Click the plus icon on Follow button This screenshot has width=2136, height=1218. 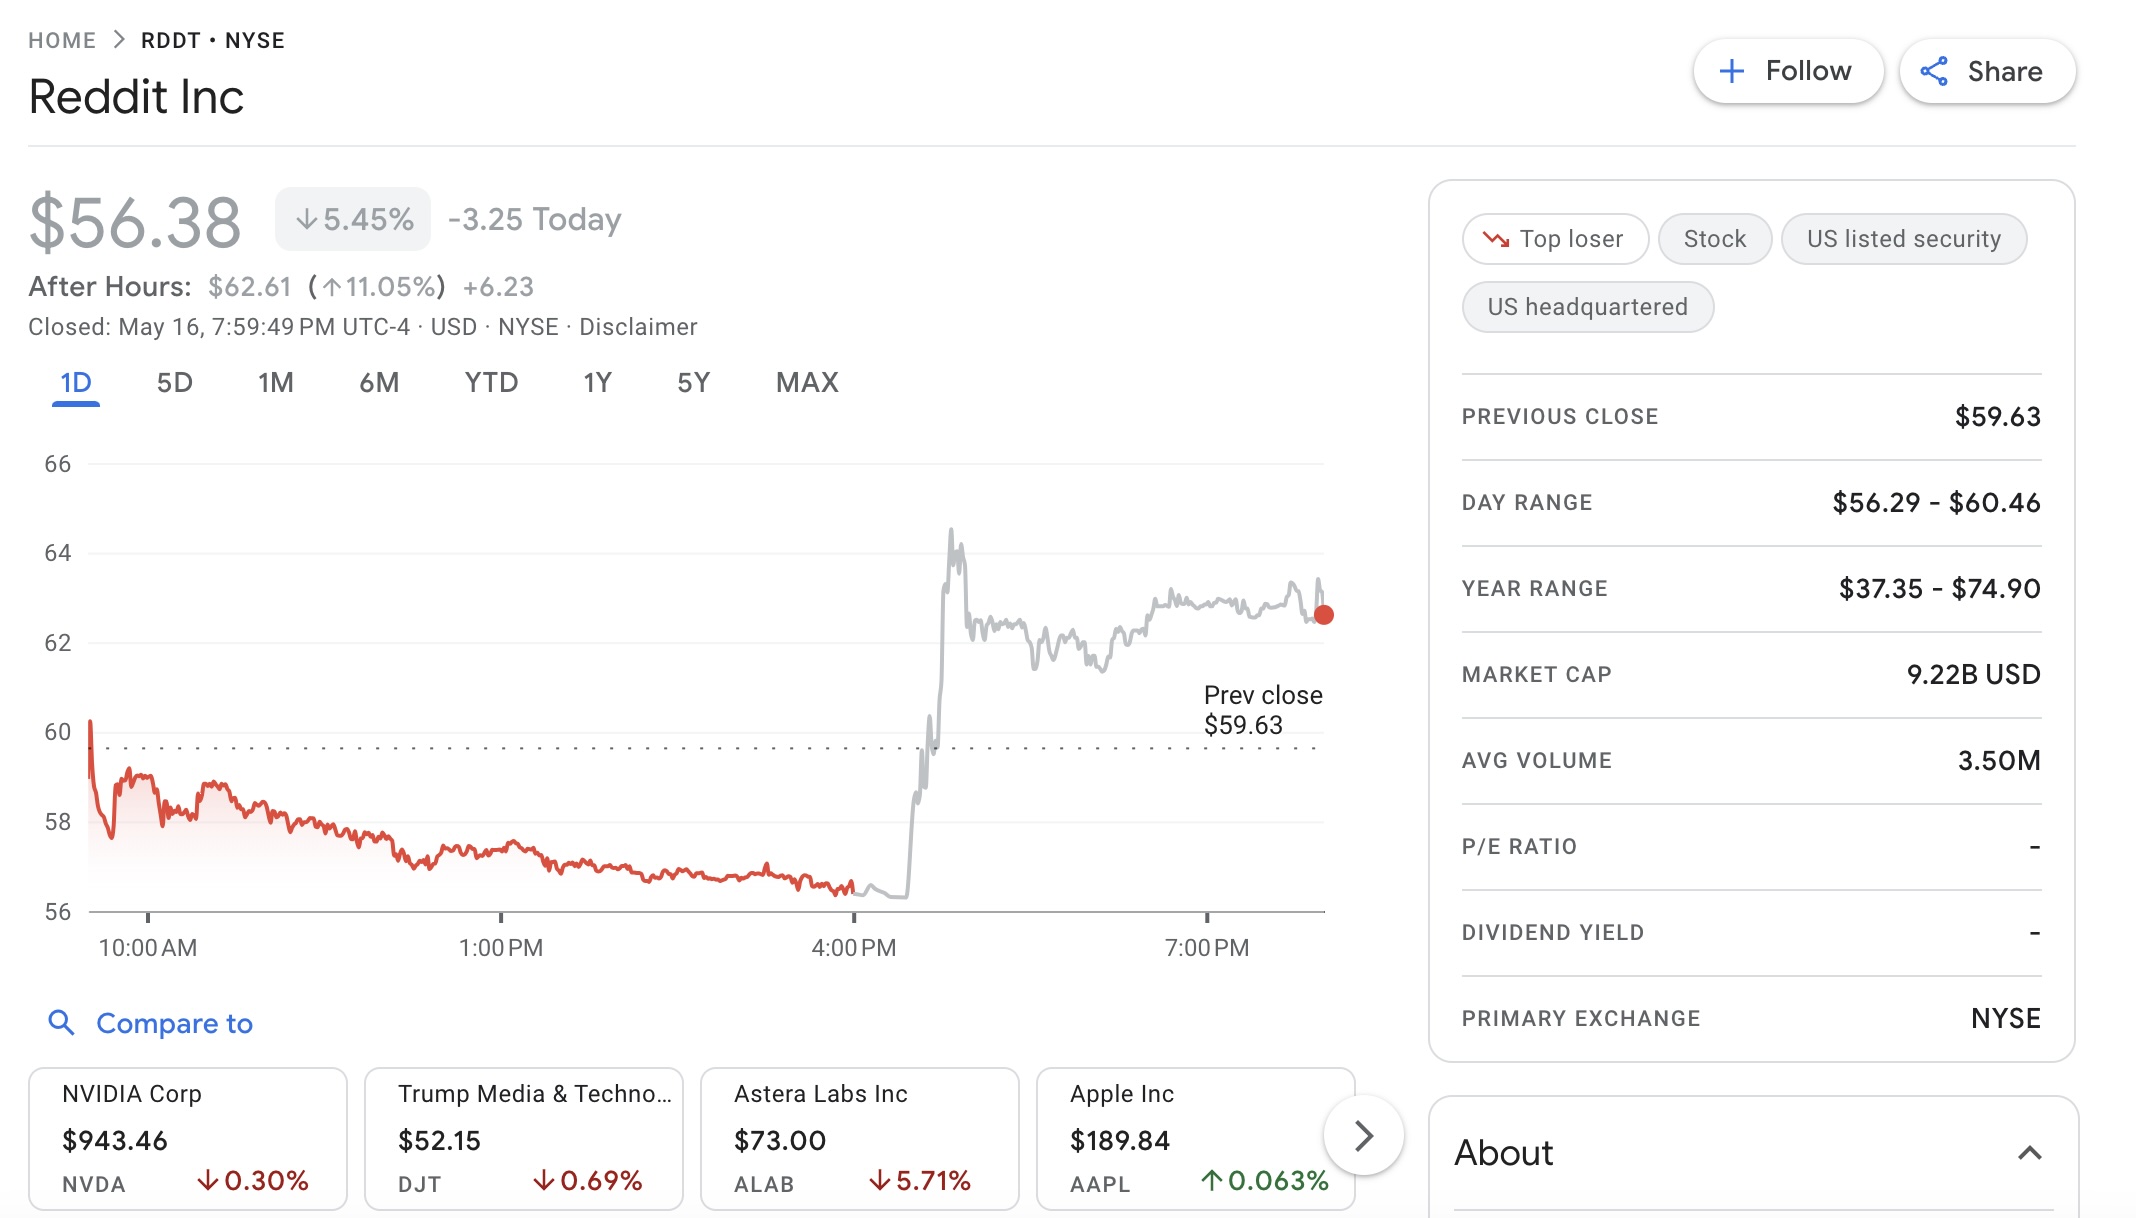[1732, 71]
